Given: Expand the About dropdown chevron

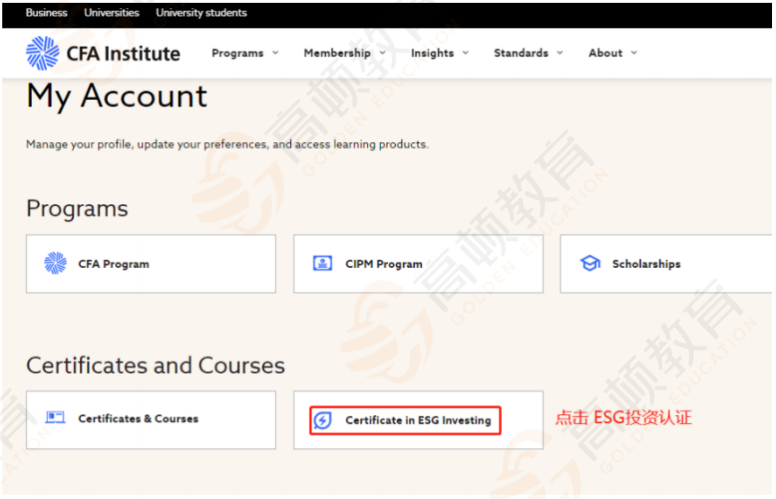Looking at the screenshot, I should [x=634, y=53].
